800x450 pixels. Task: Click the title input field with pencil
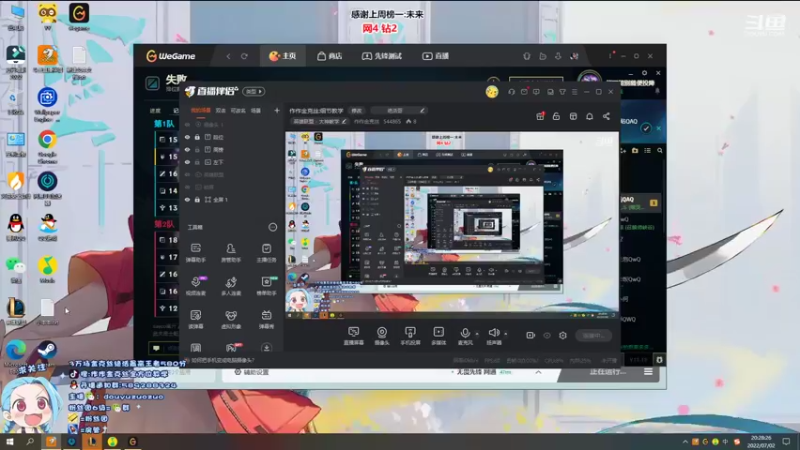pyautogui.click(x=398, y=111)
